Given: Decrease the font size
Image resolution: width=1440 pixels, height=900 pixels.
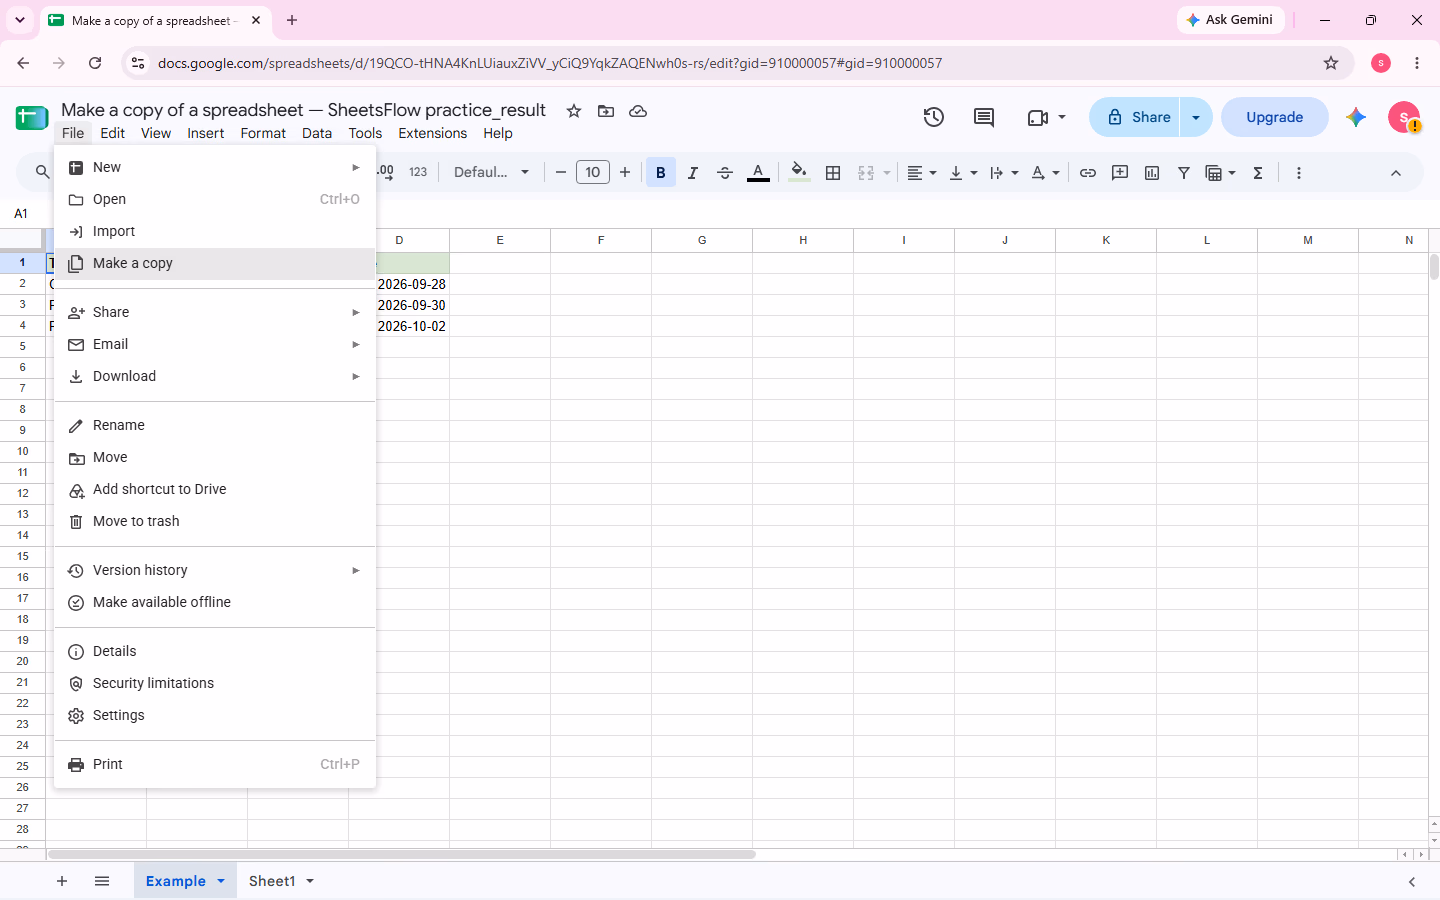Looking at the screenshot, I should click(561, 173).
